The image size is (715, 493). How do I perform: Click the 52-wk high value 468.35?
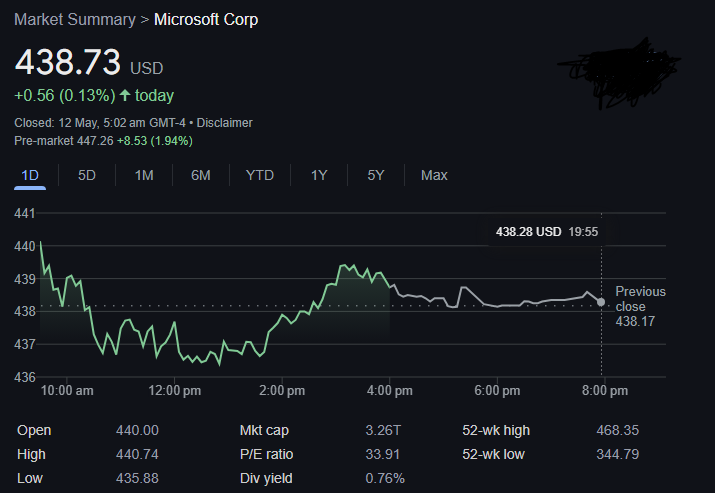pos(618,431)
